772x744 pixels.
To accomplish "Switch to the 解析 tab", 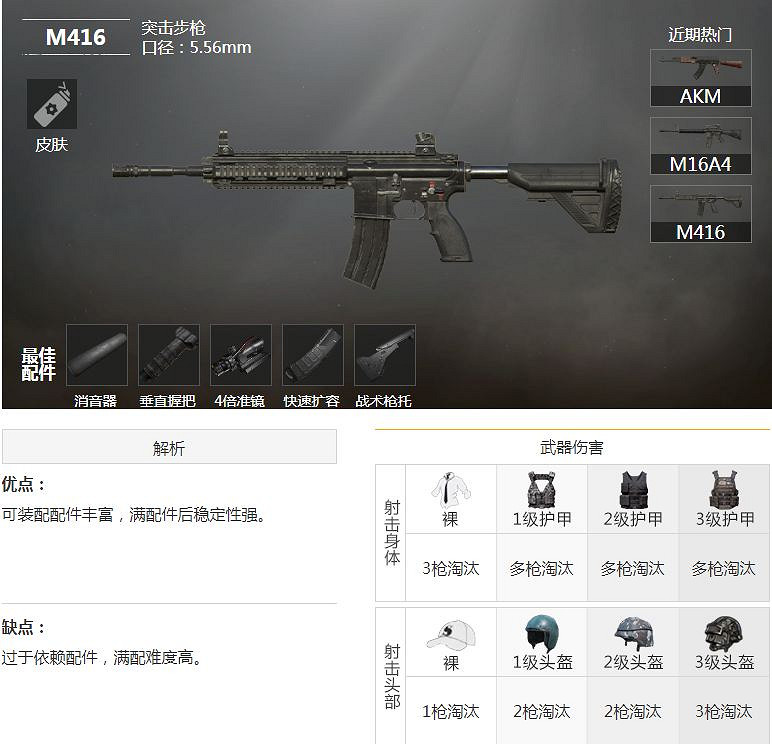I will coord(169,447).
